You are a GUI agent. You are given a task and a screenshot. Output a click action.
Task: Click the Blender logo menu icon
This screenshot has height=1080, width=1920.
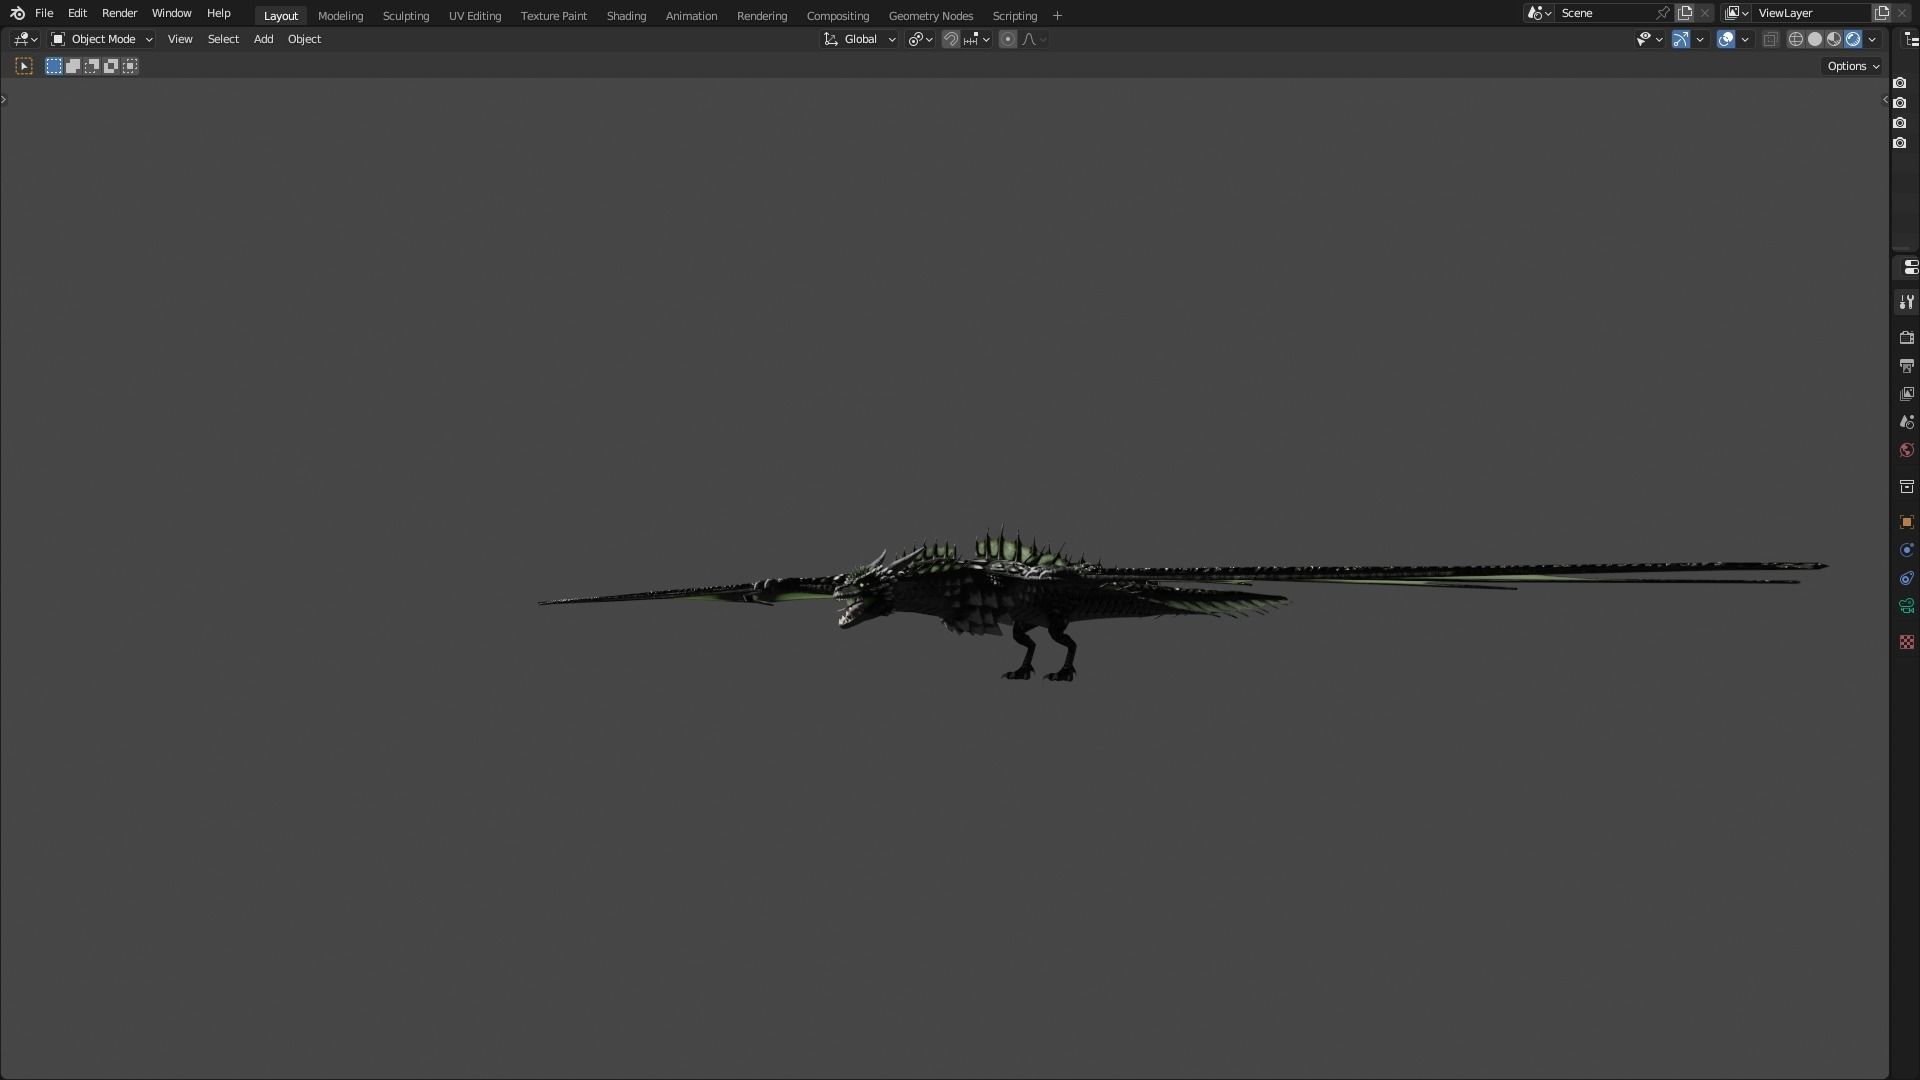coord(17,13)
